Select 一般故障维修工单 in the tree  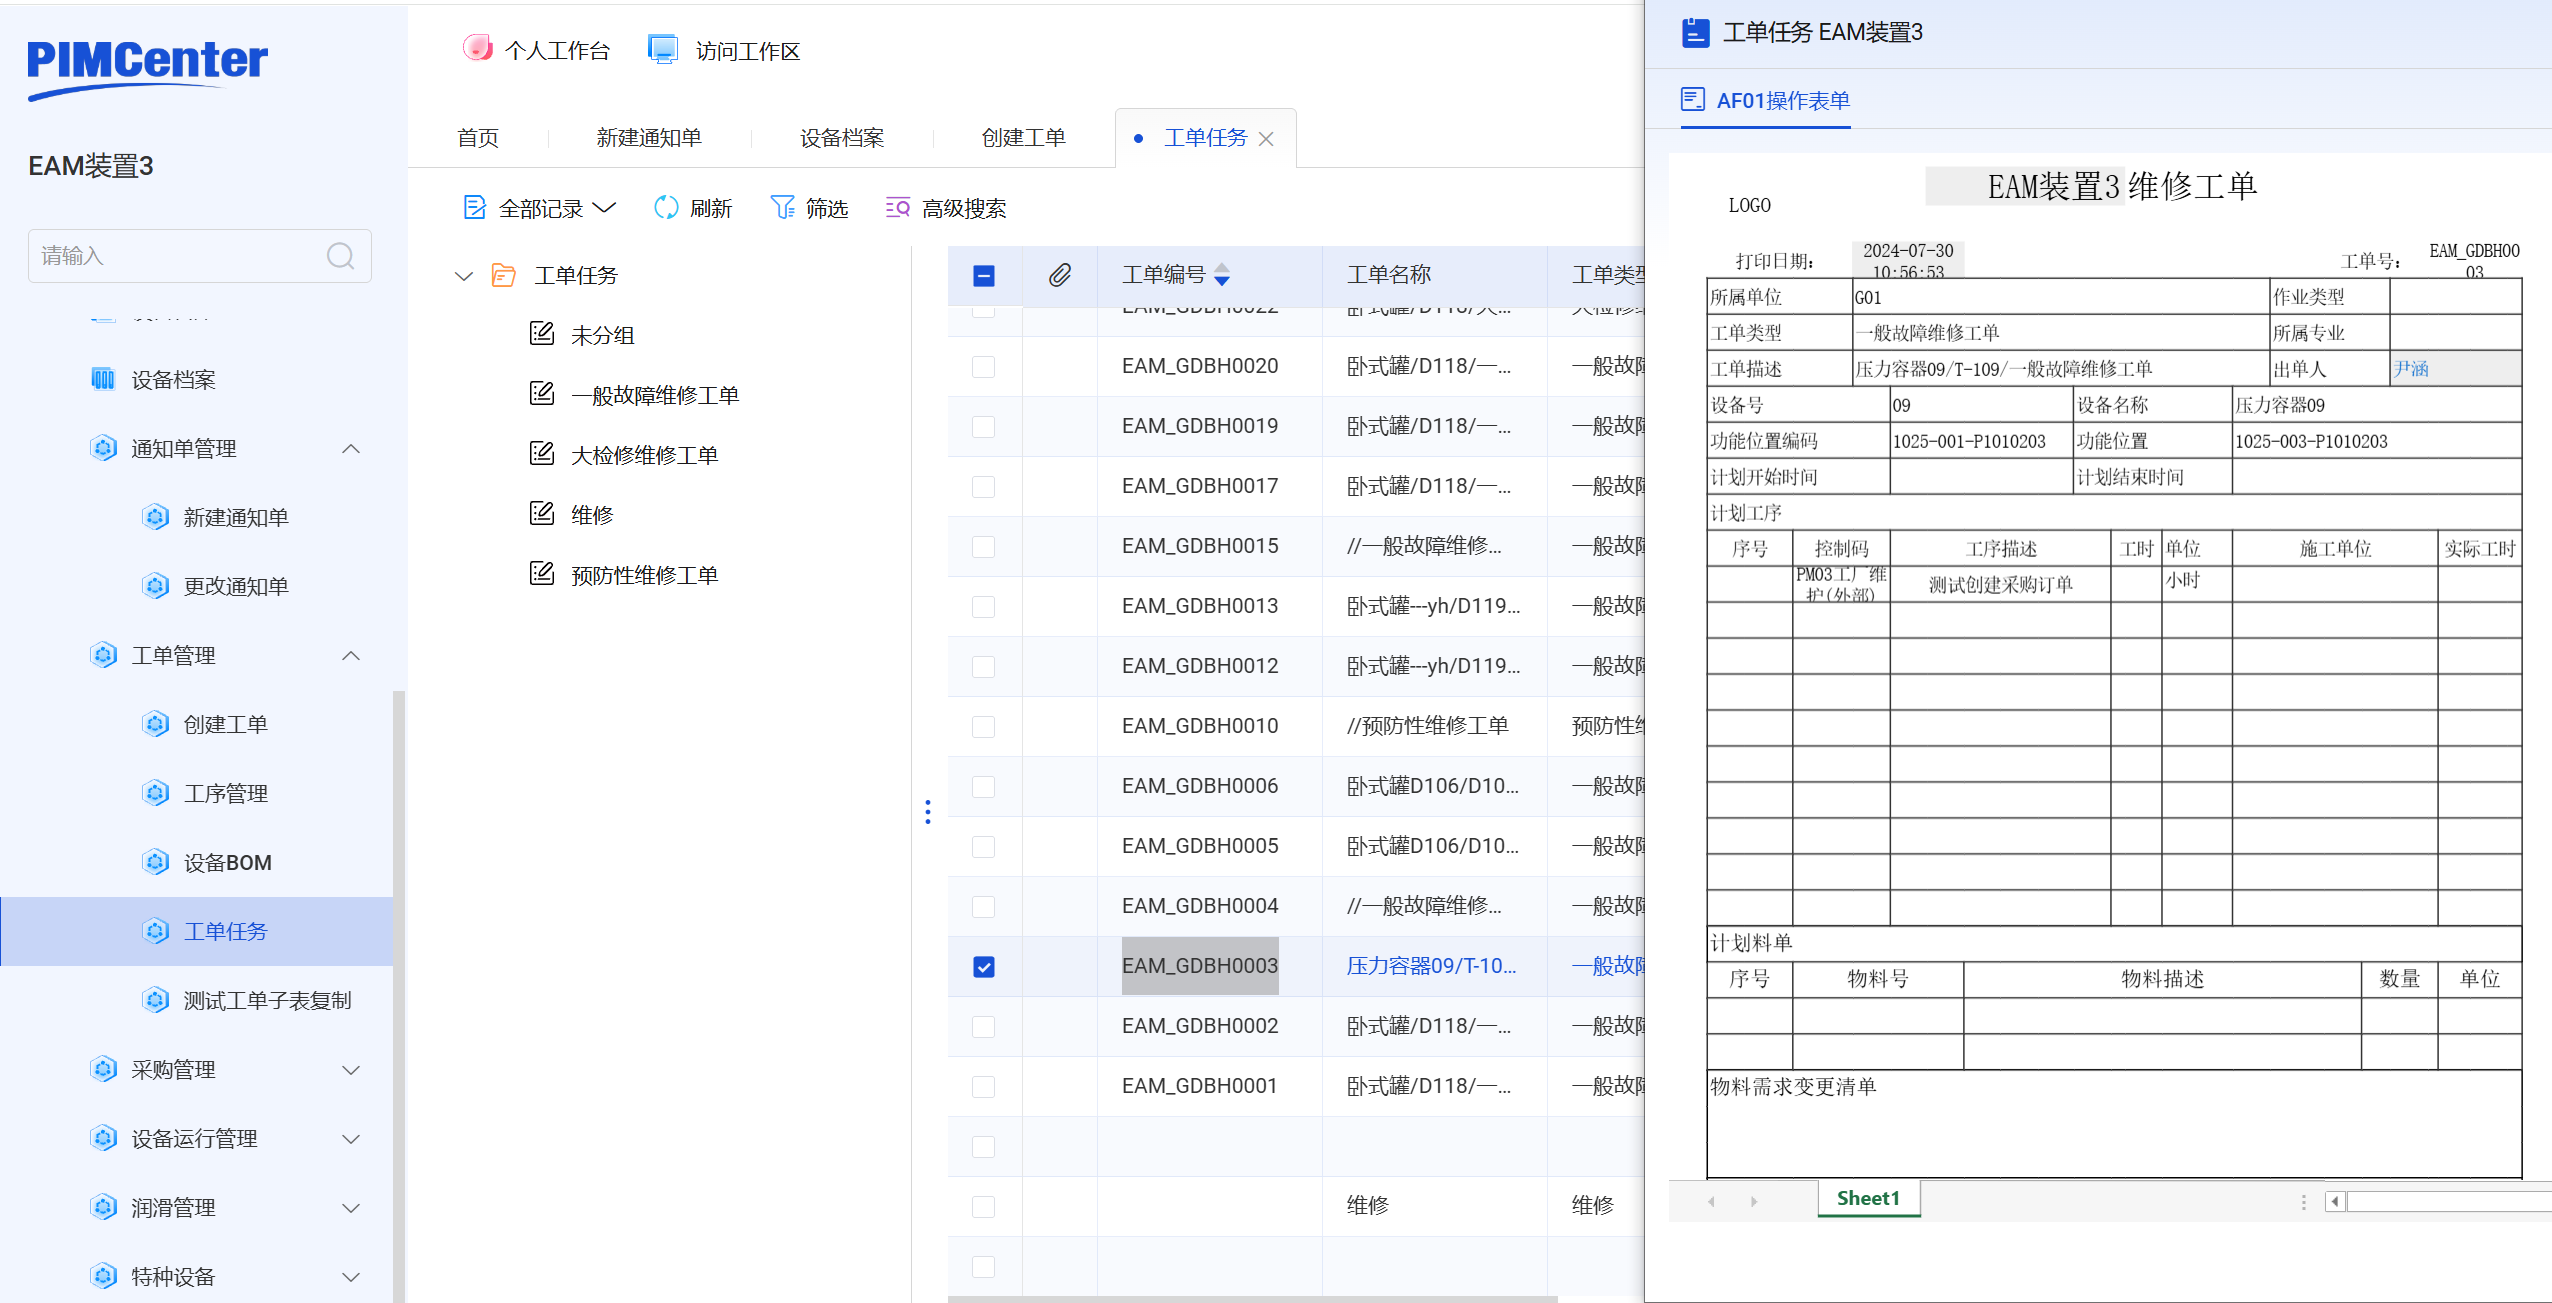coord(655,395)
